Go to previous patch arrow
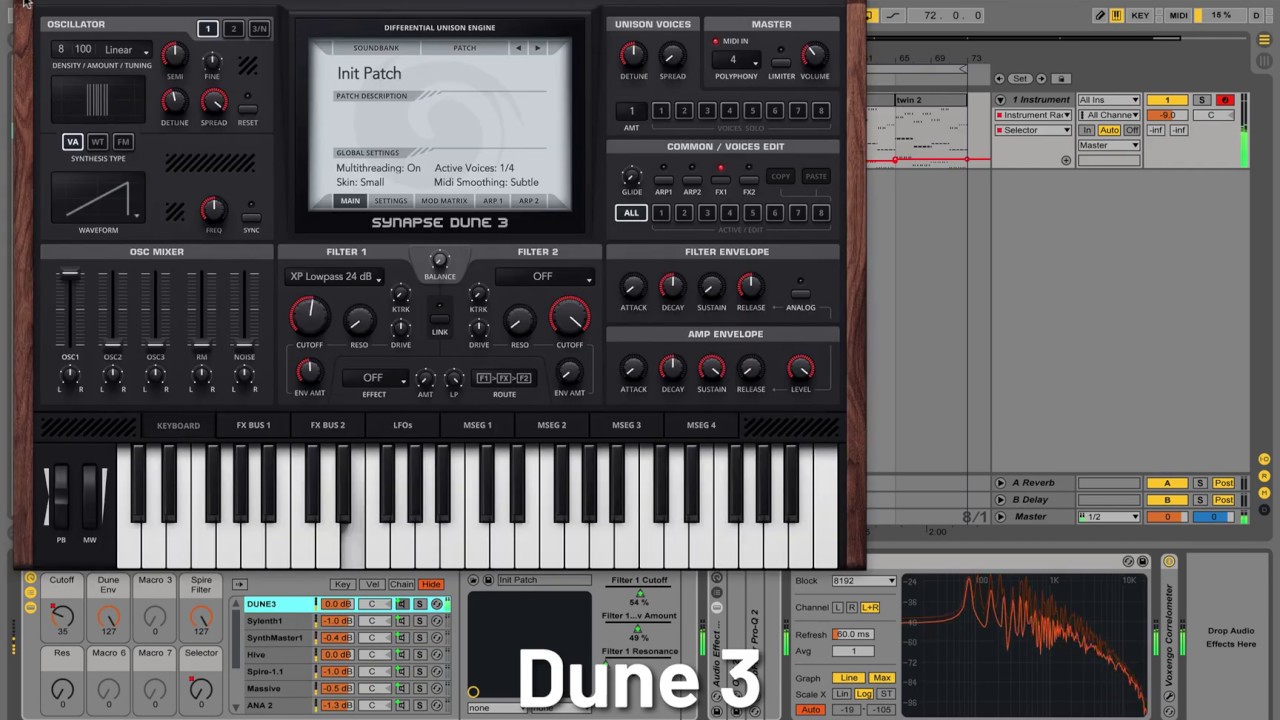The image size is (1280, 720). point(518,48)
